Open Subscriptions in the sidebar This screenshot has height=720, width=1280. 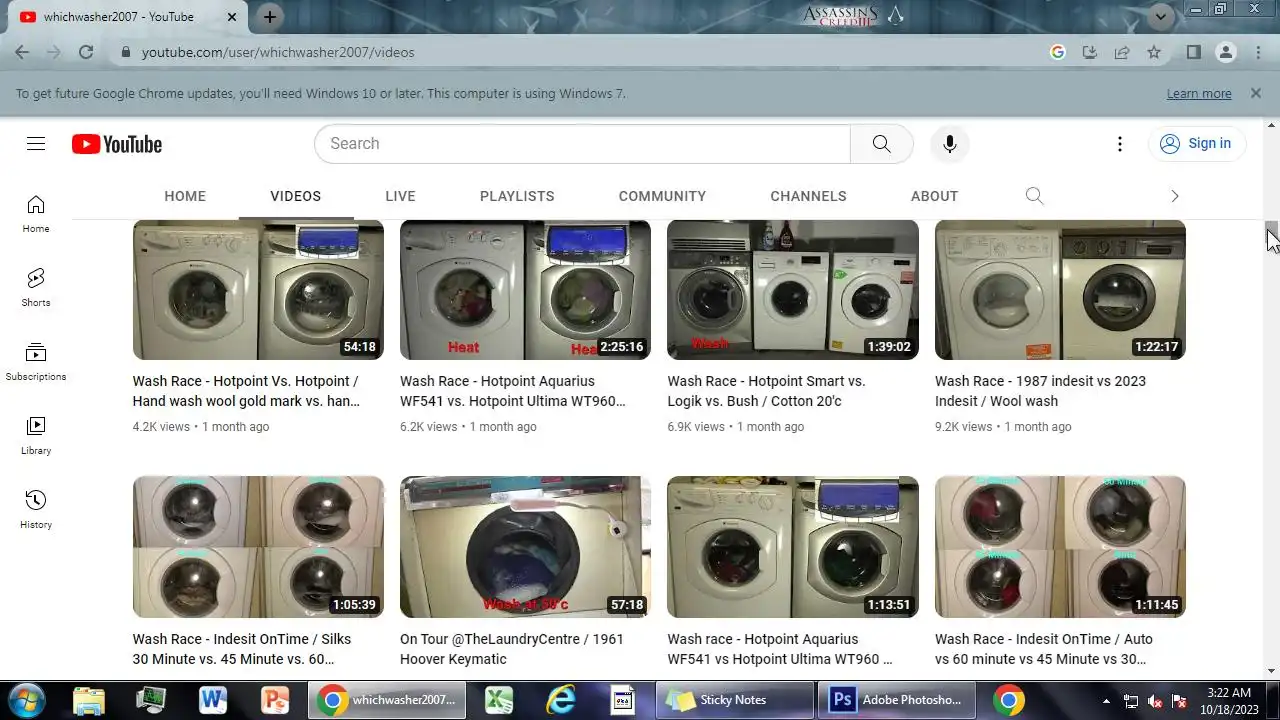36,362
